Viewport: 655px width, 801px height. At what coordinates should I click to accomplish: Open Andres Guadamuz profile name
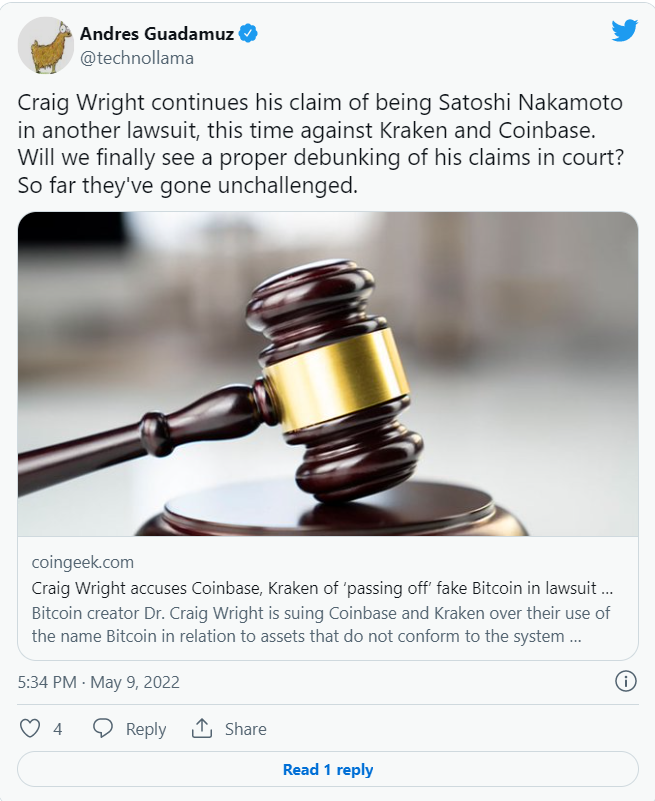point(157,34)
